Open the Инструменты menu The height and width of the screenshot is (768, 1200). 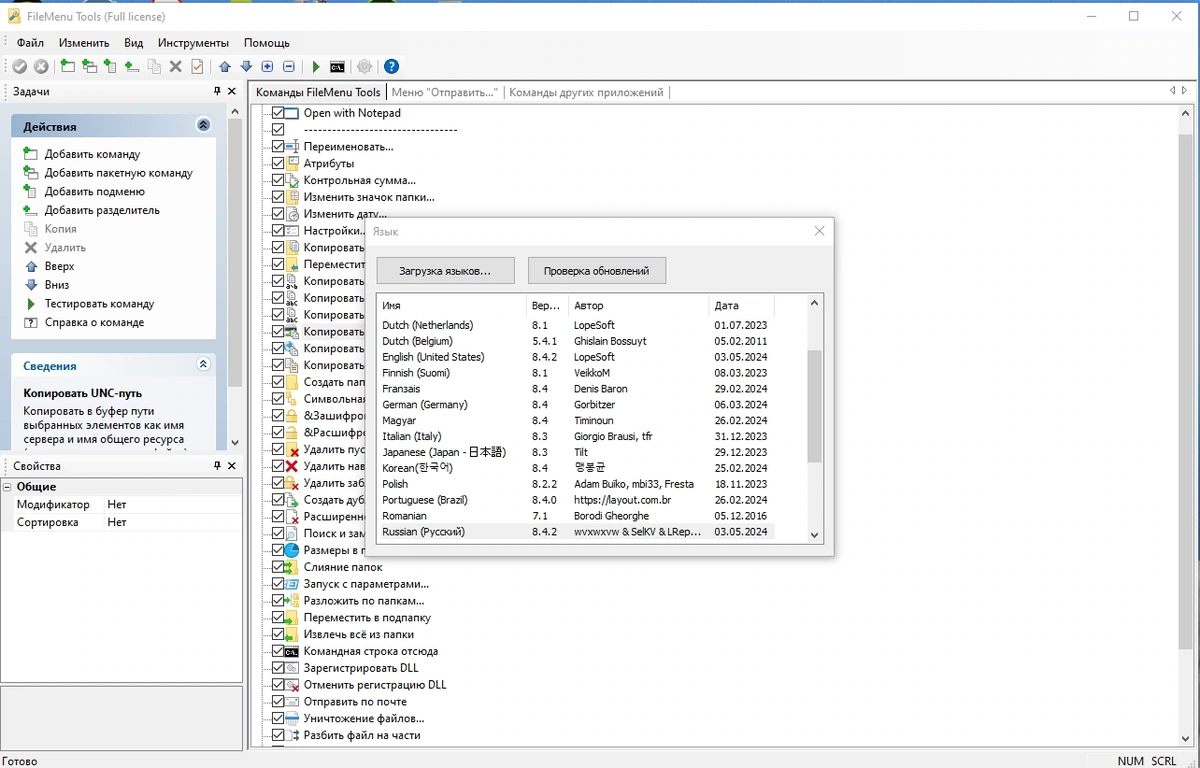point(193,43)
